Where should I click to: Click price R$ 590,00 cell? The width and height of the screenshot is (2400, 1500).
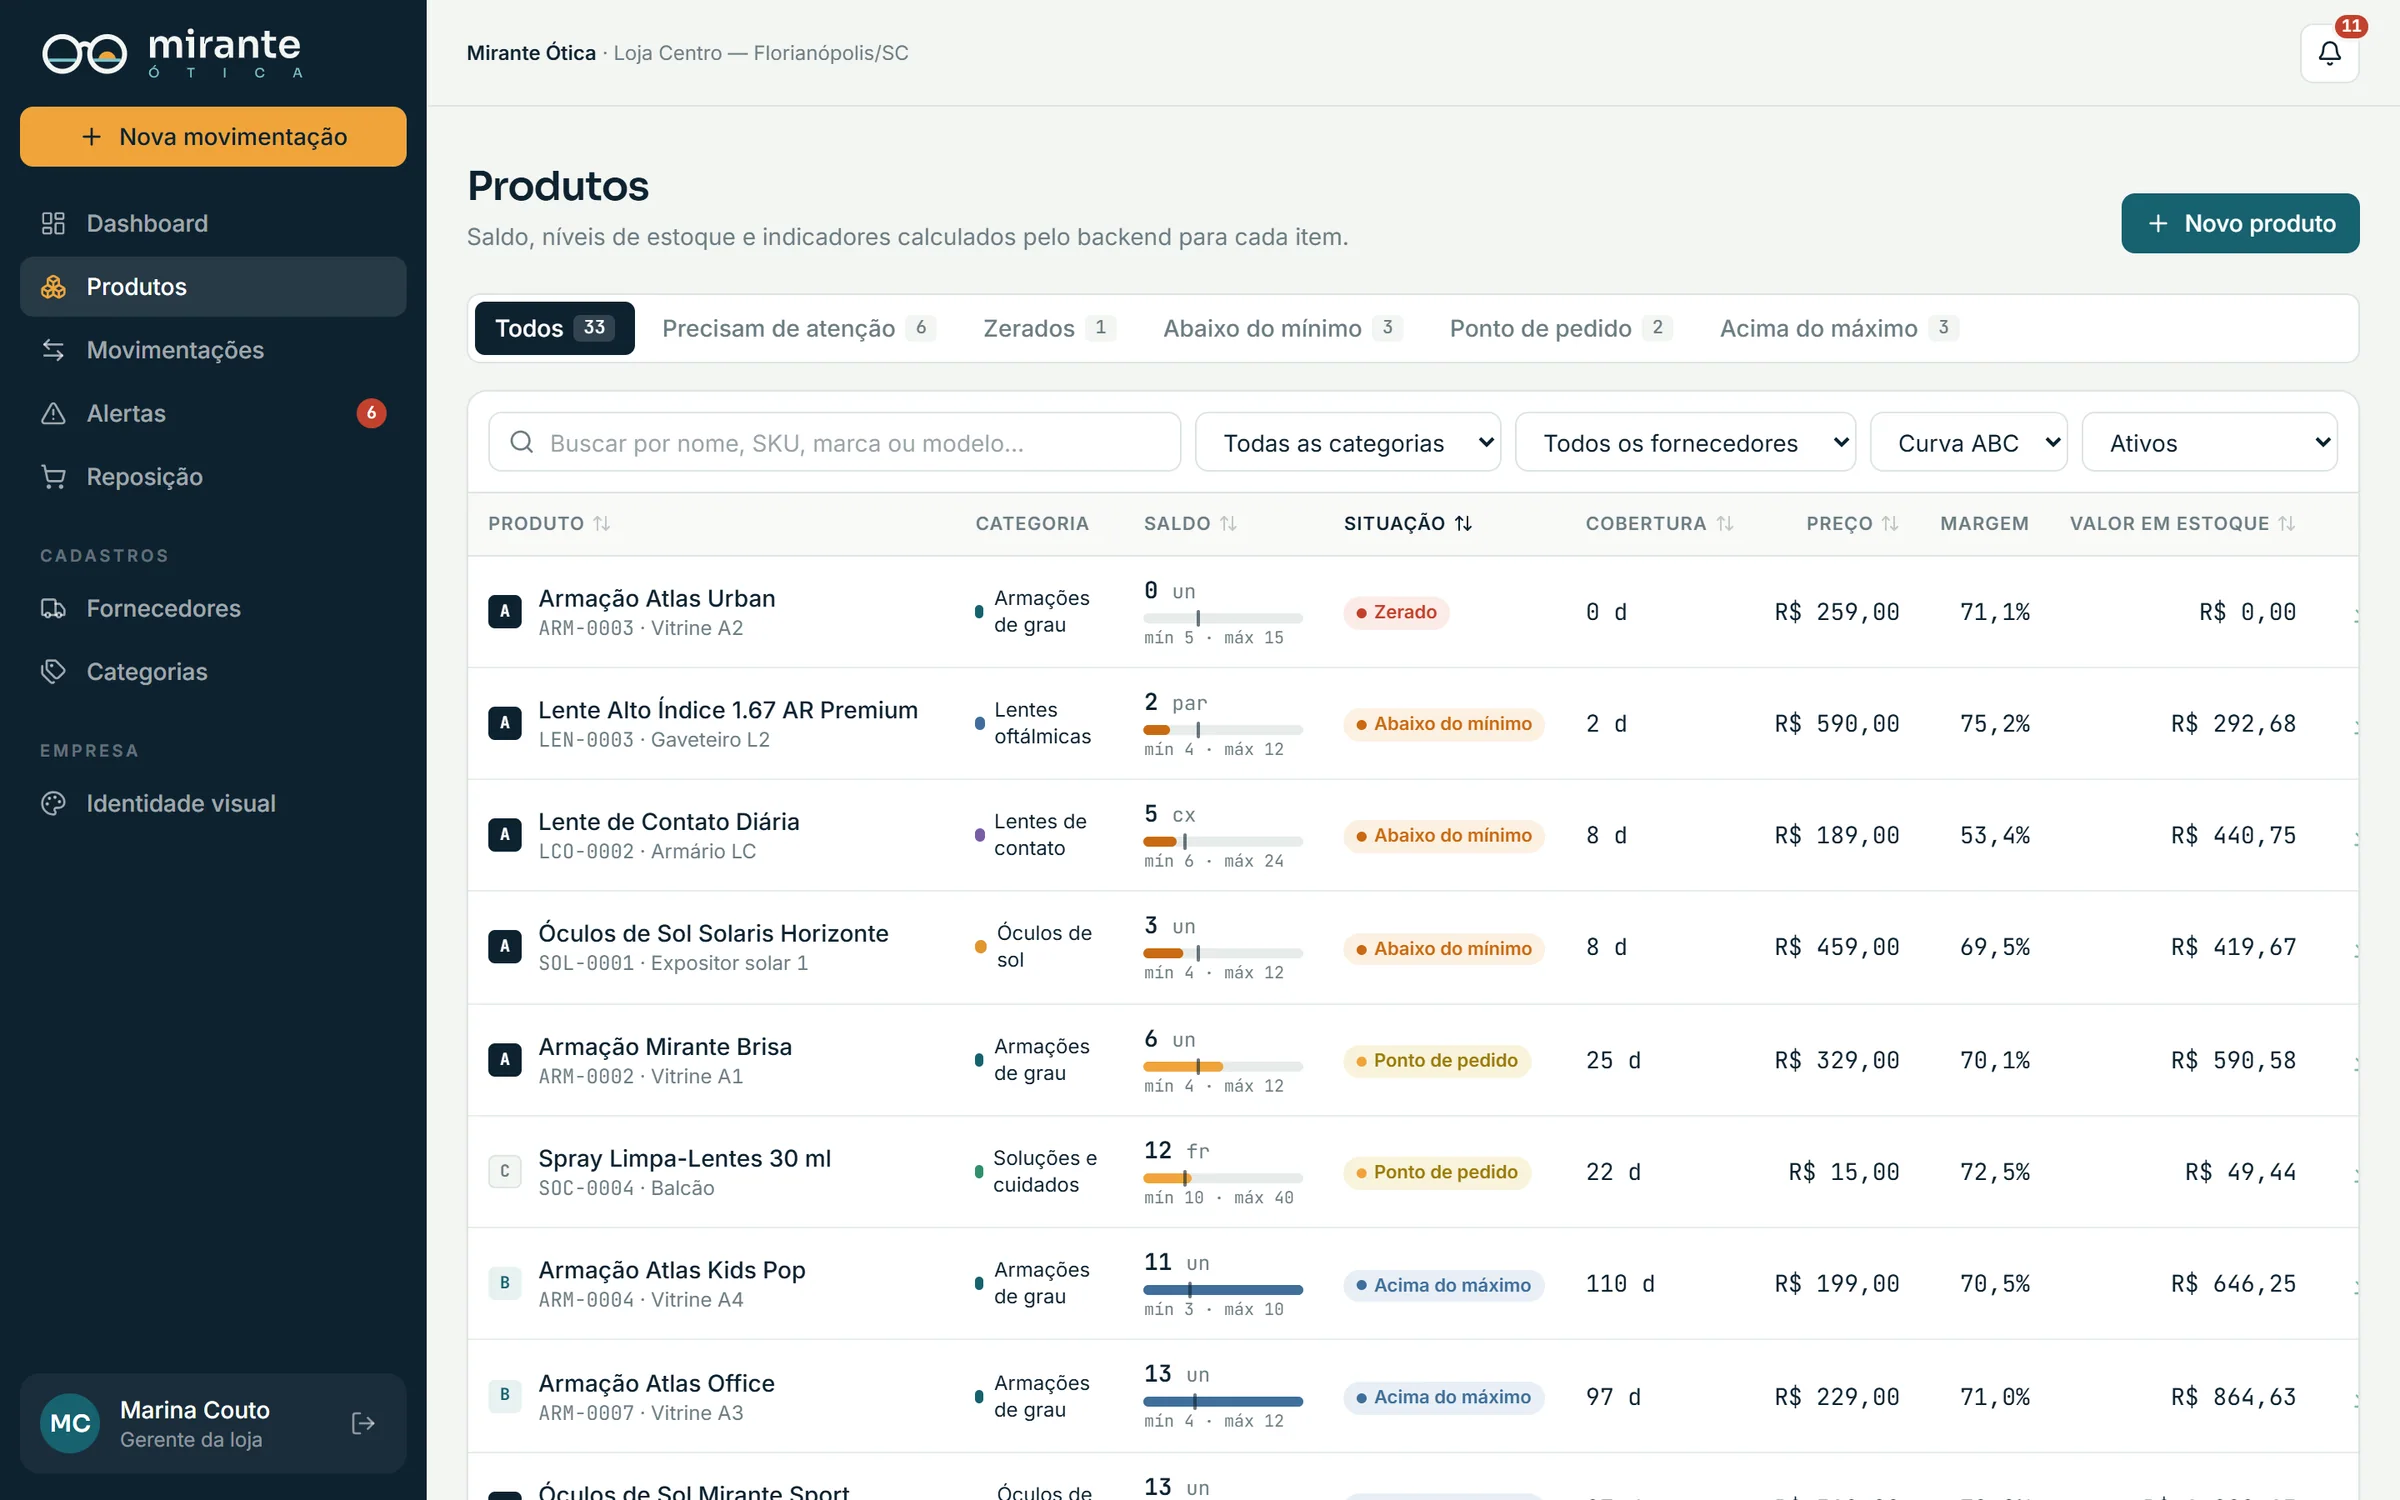tap(1837, 723)
